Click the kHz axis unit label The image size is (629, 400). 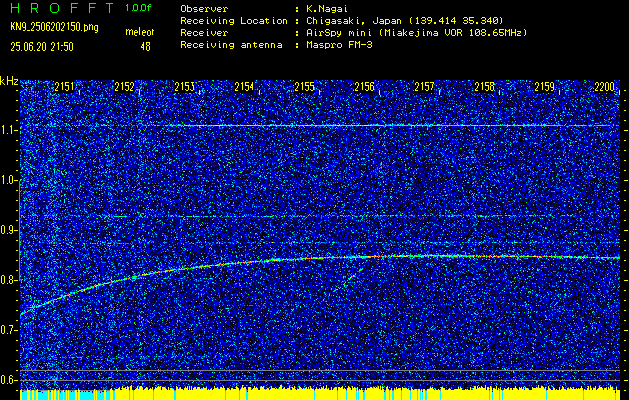[9, 81]
